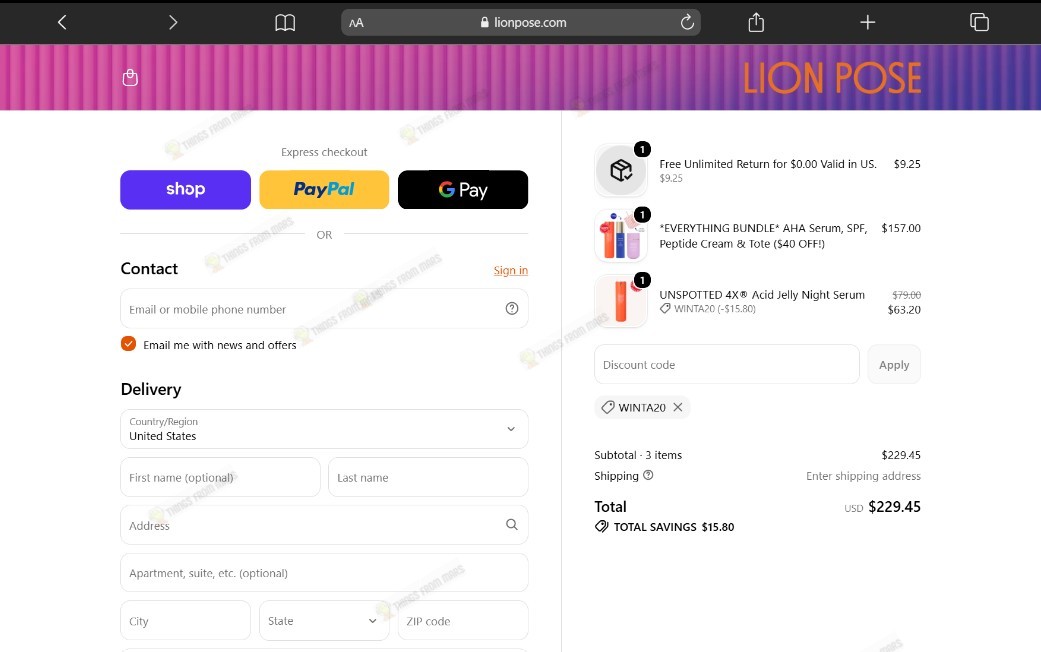Open a new tab with the plus icon
Screen dimensions: 1041x652
click(x=867, y=23)
